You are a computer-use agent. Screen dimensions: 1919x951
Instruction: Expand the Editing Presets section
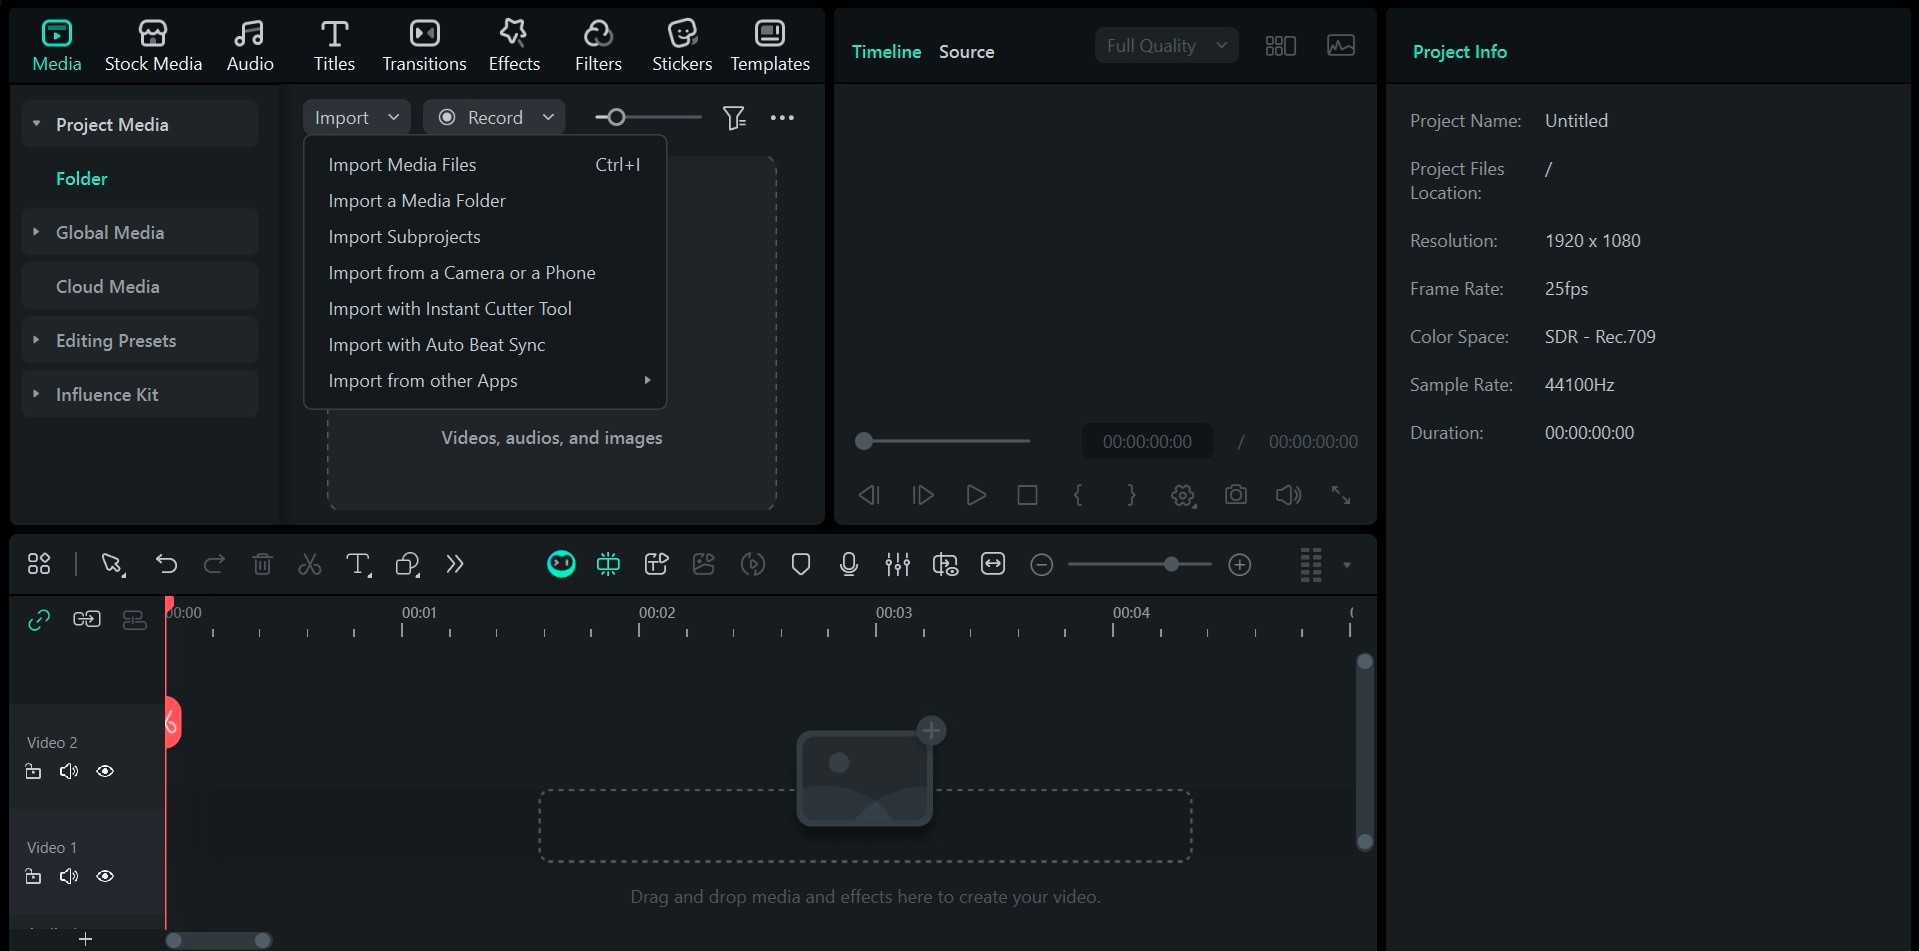(x=115, y=340)
